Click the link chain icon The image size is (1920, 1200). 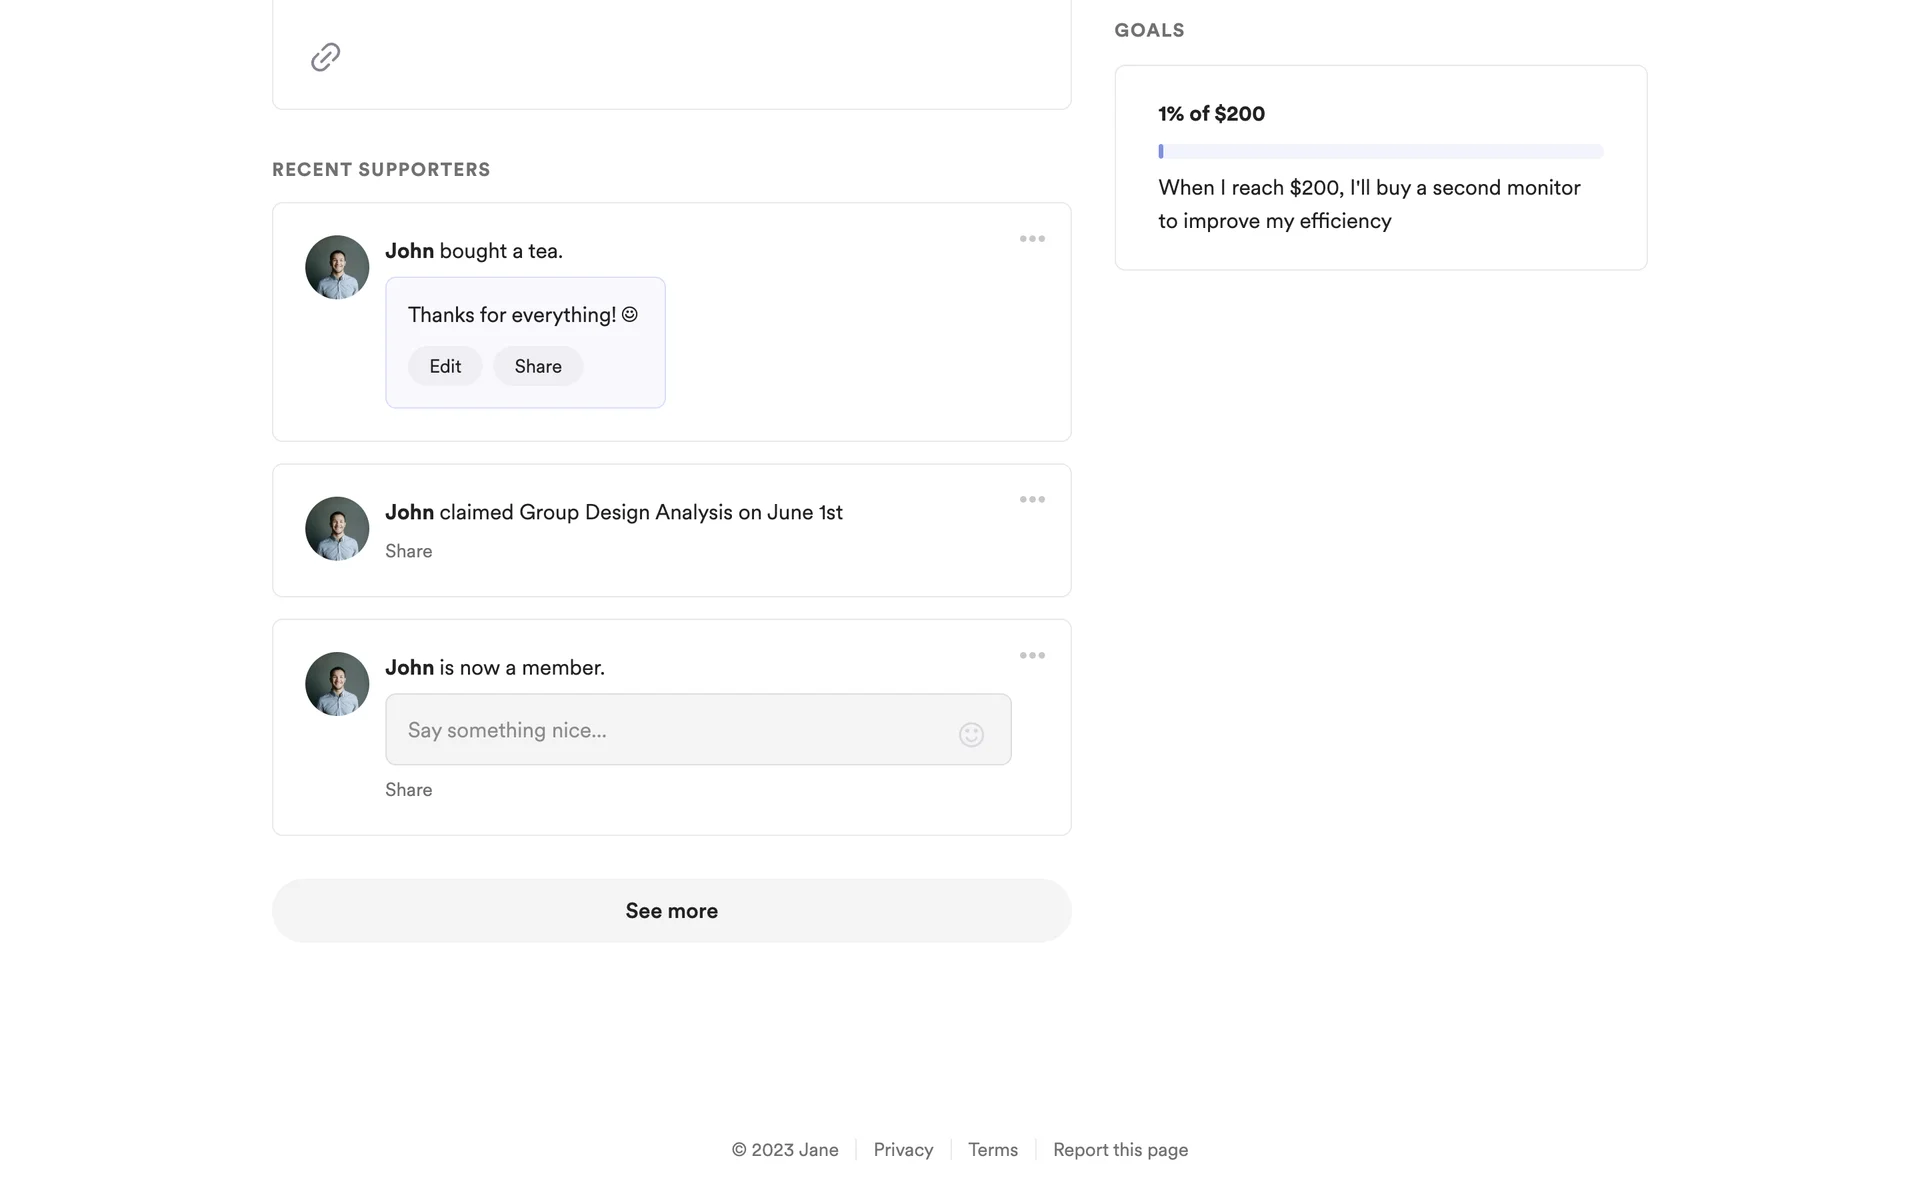pyautogui.click(x=325, y=57)
